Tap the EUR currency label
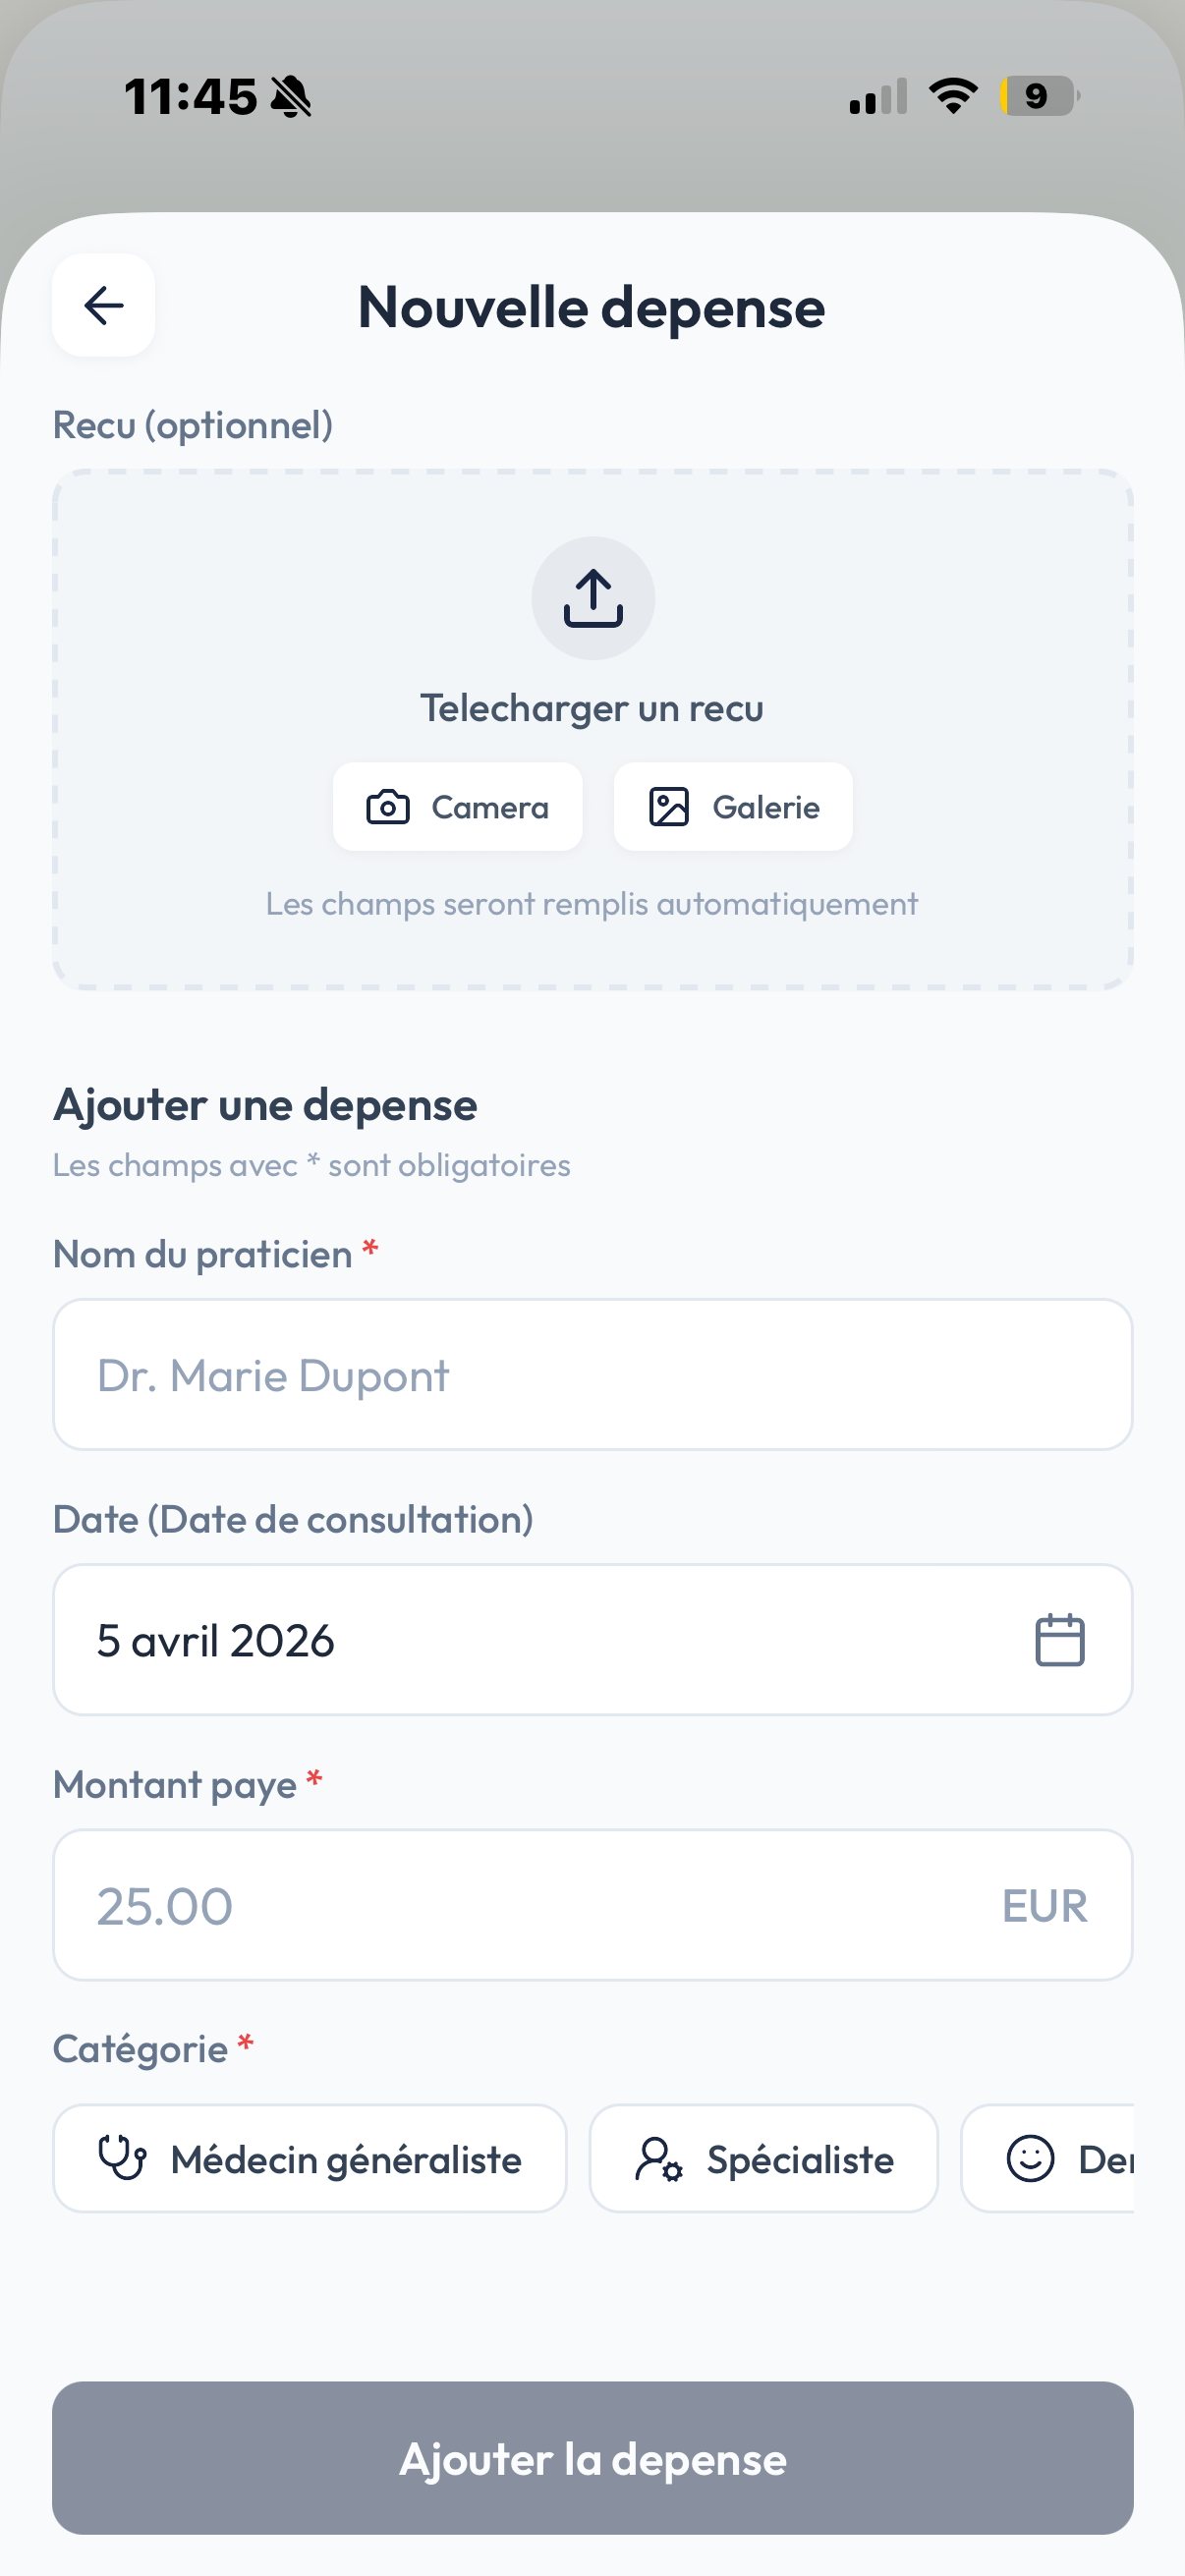Screen dimensions: 1185x2576 pos(1044,1906)
